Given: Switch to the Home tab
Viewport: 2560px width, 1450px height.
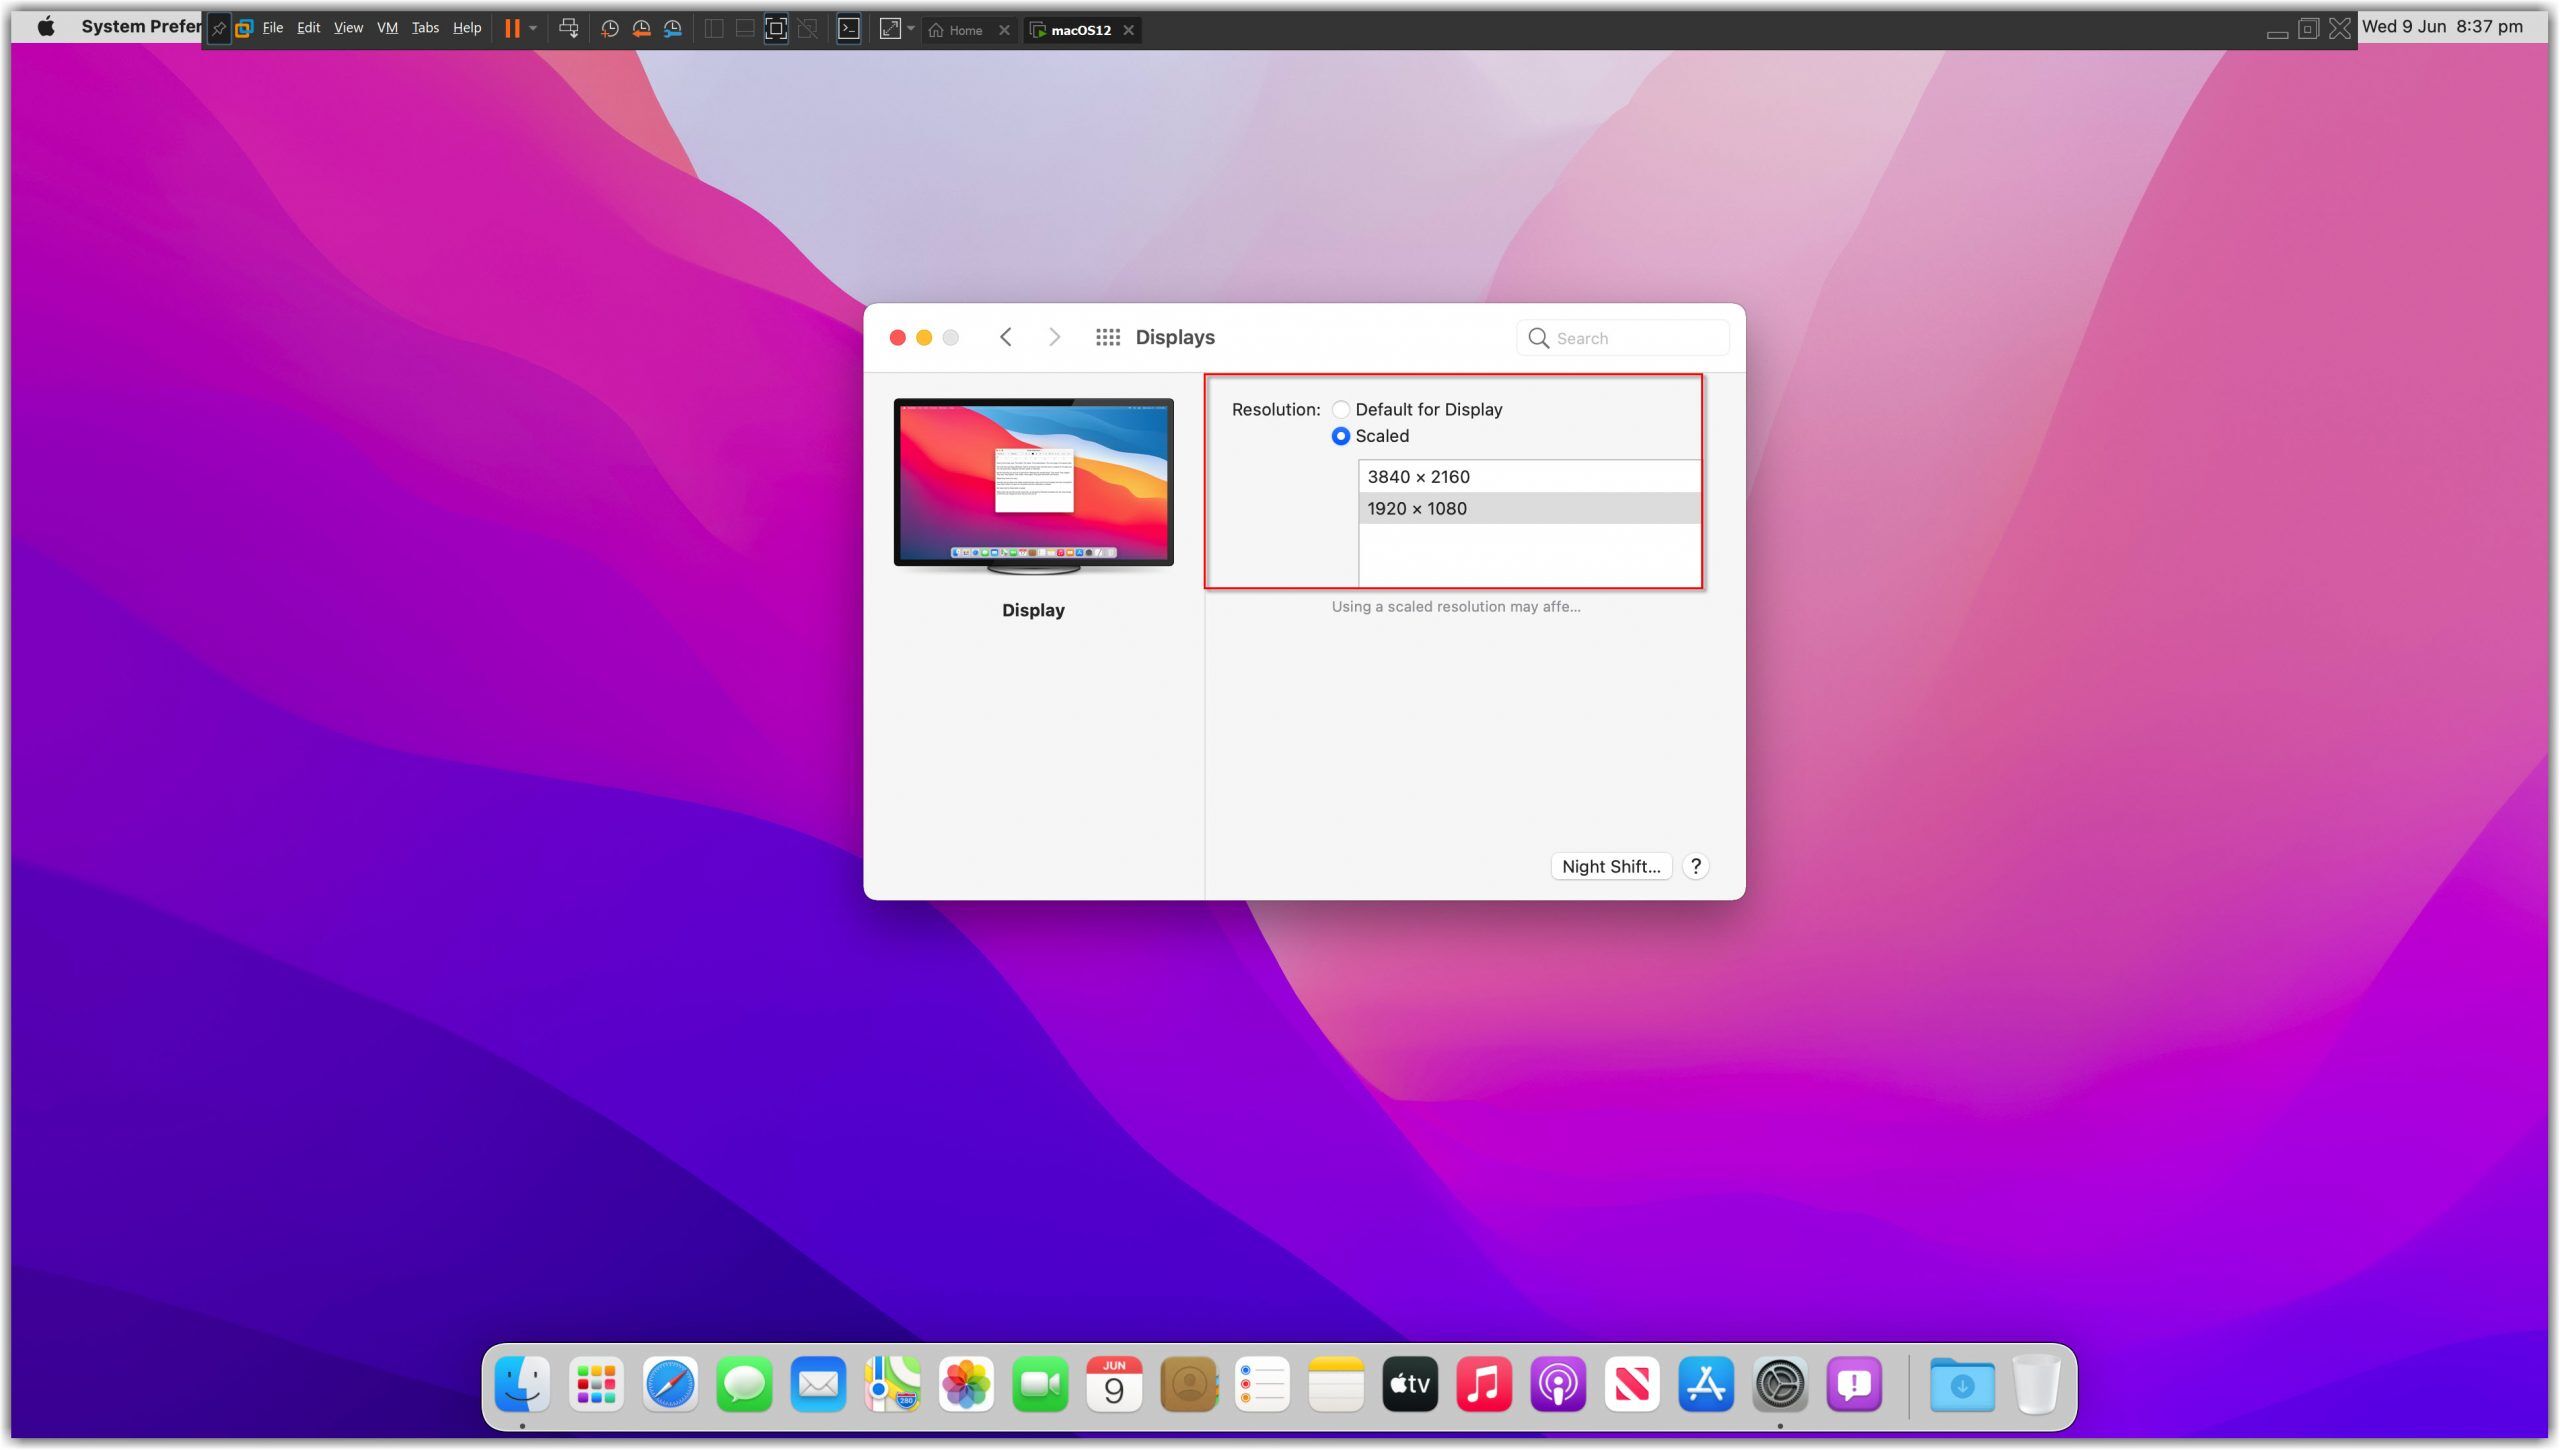Looking at the screenshot, I should (965, 30).
